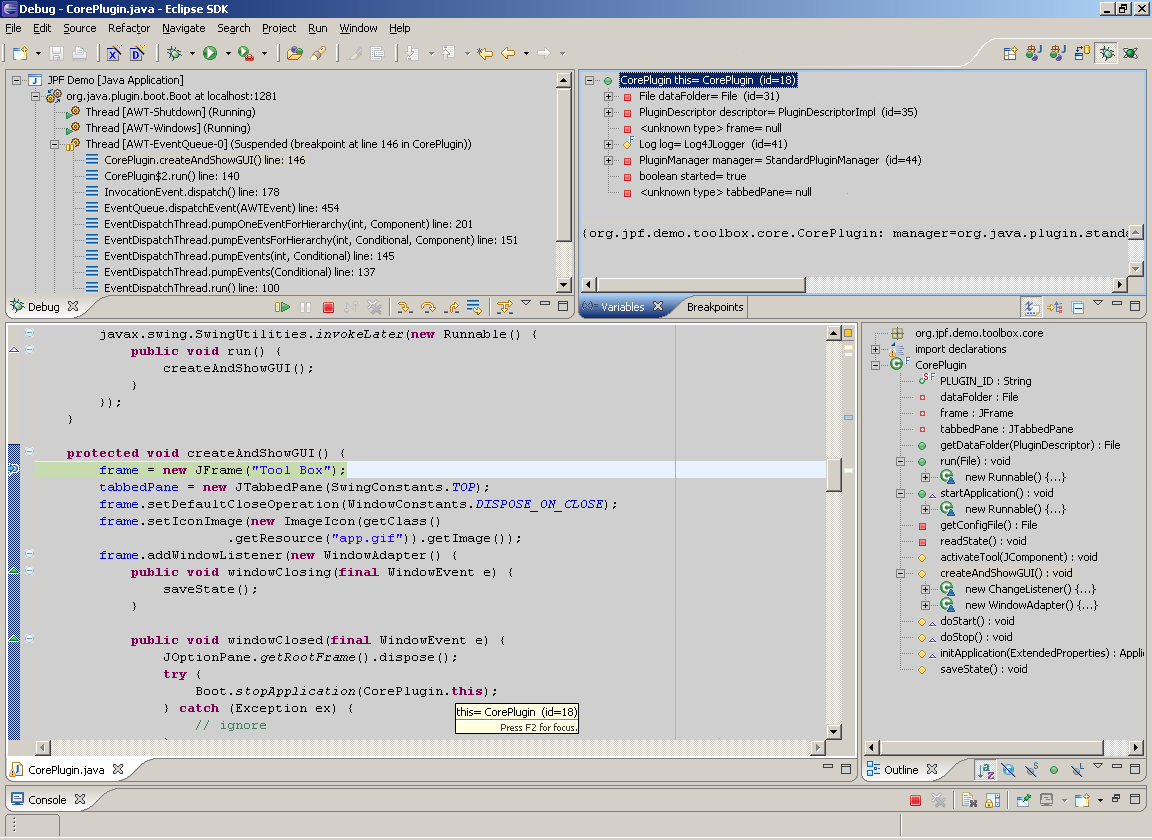Click the editor vertical scrollbar thumb
This screenshot has width=1152, height=840.
click(833, 475)
